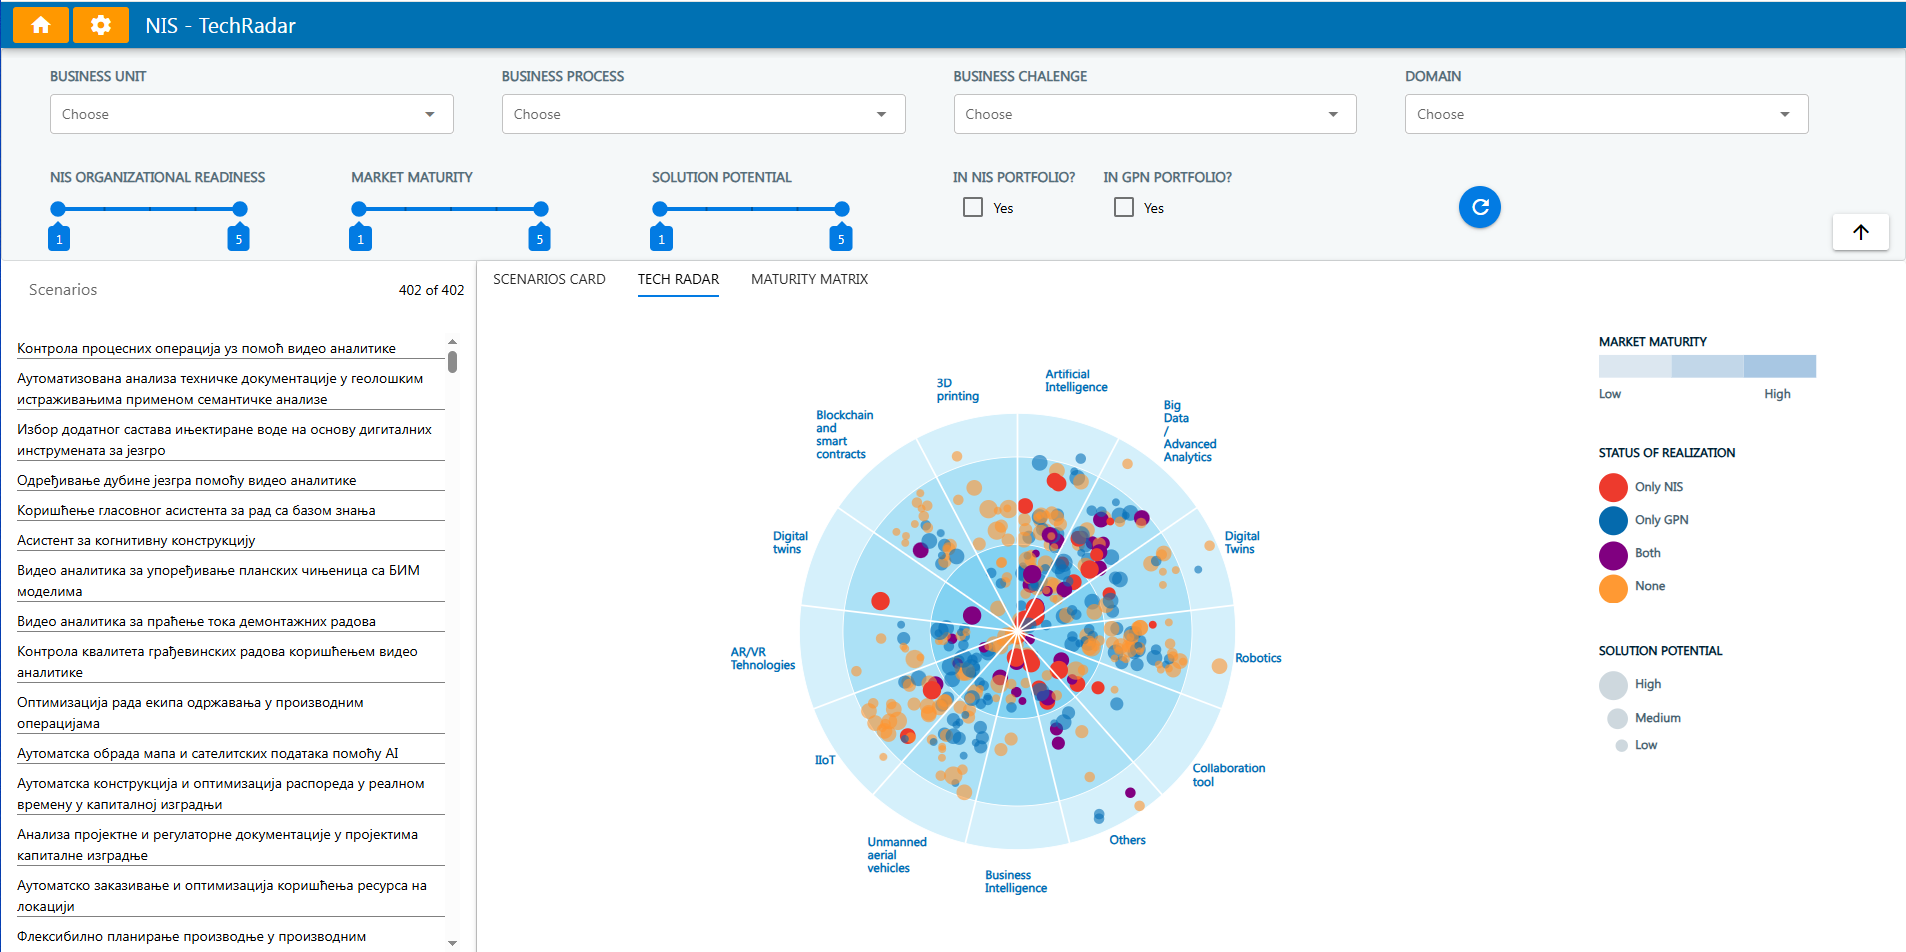
Task: Click orange None legend circle
Action: point(1613,589)
